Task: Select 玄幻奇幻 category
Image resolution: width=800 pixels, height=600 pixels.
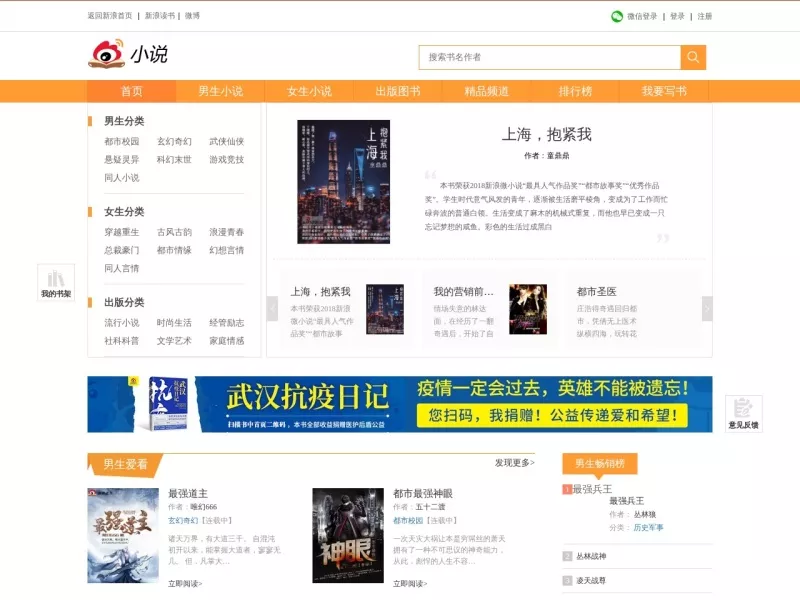Action: tap(174, 141)
